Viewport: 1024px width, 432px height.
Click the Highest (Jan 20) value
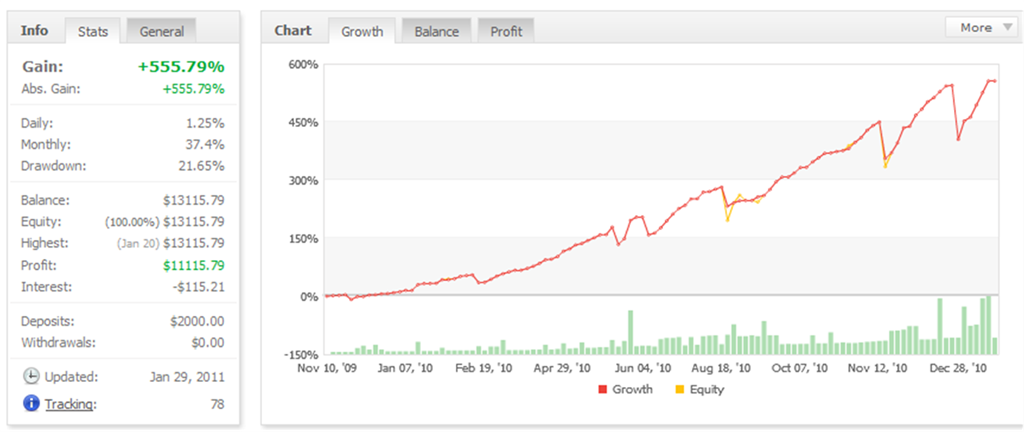(171, 243)
